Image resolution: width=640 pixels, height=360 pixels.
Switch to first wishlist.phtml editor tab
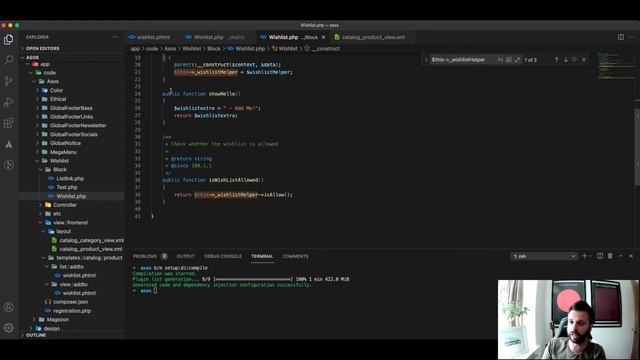point(153,37)
